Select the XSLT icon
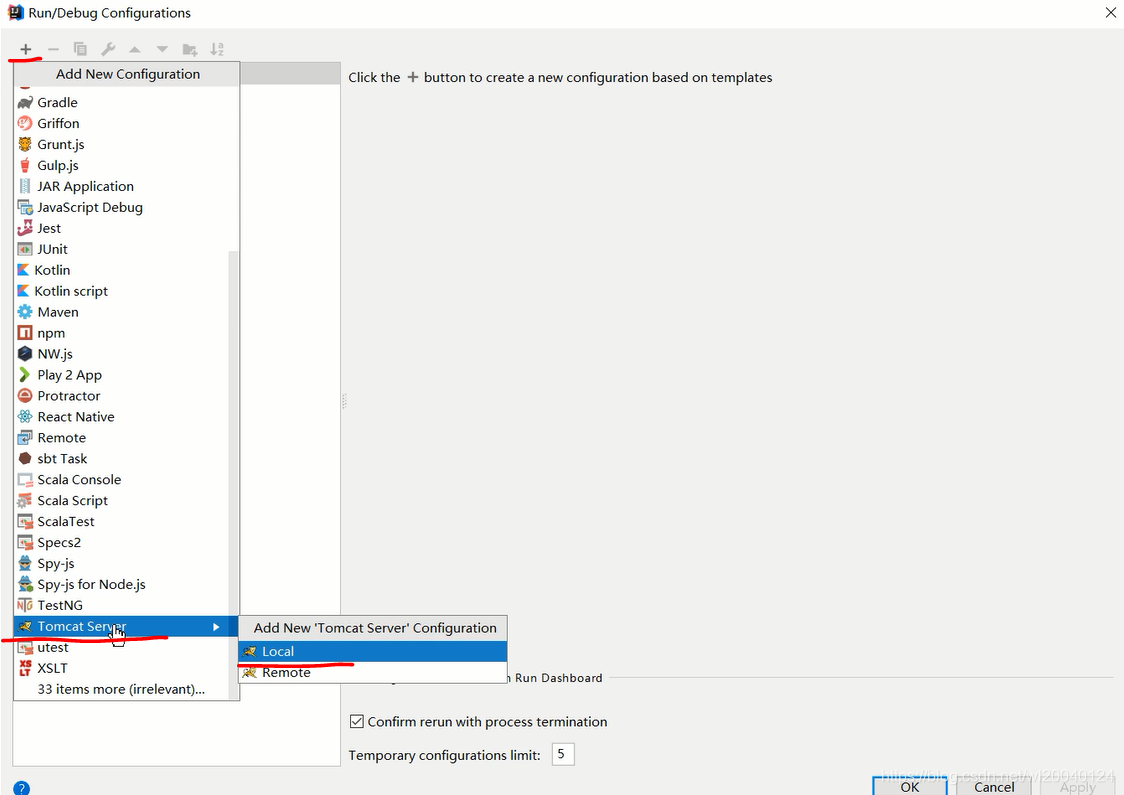Image resolution: width=1124 pixels, height=795 pixels. [25, 668]
